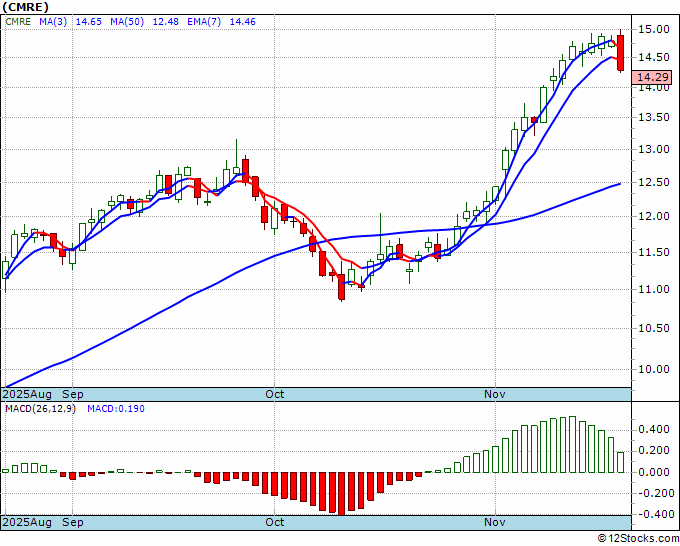Click the -0.200 MACD axis label
The image size is (680, 546).
click(x=654, y=493)
